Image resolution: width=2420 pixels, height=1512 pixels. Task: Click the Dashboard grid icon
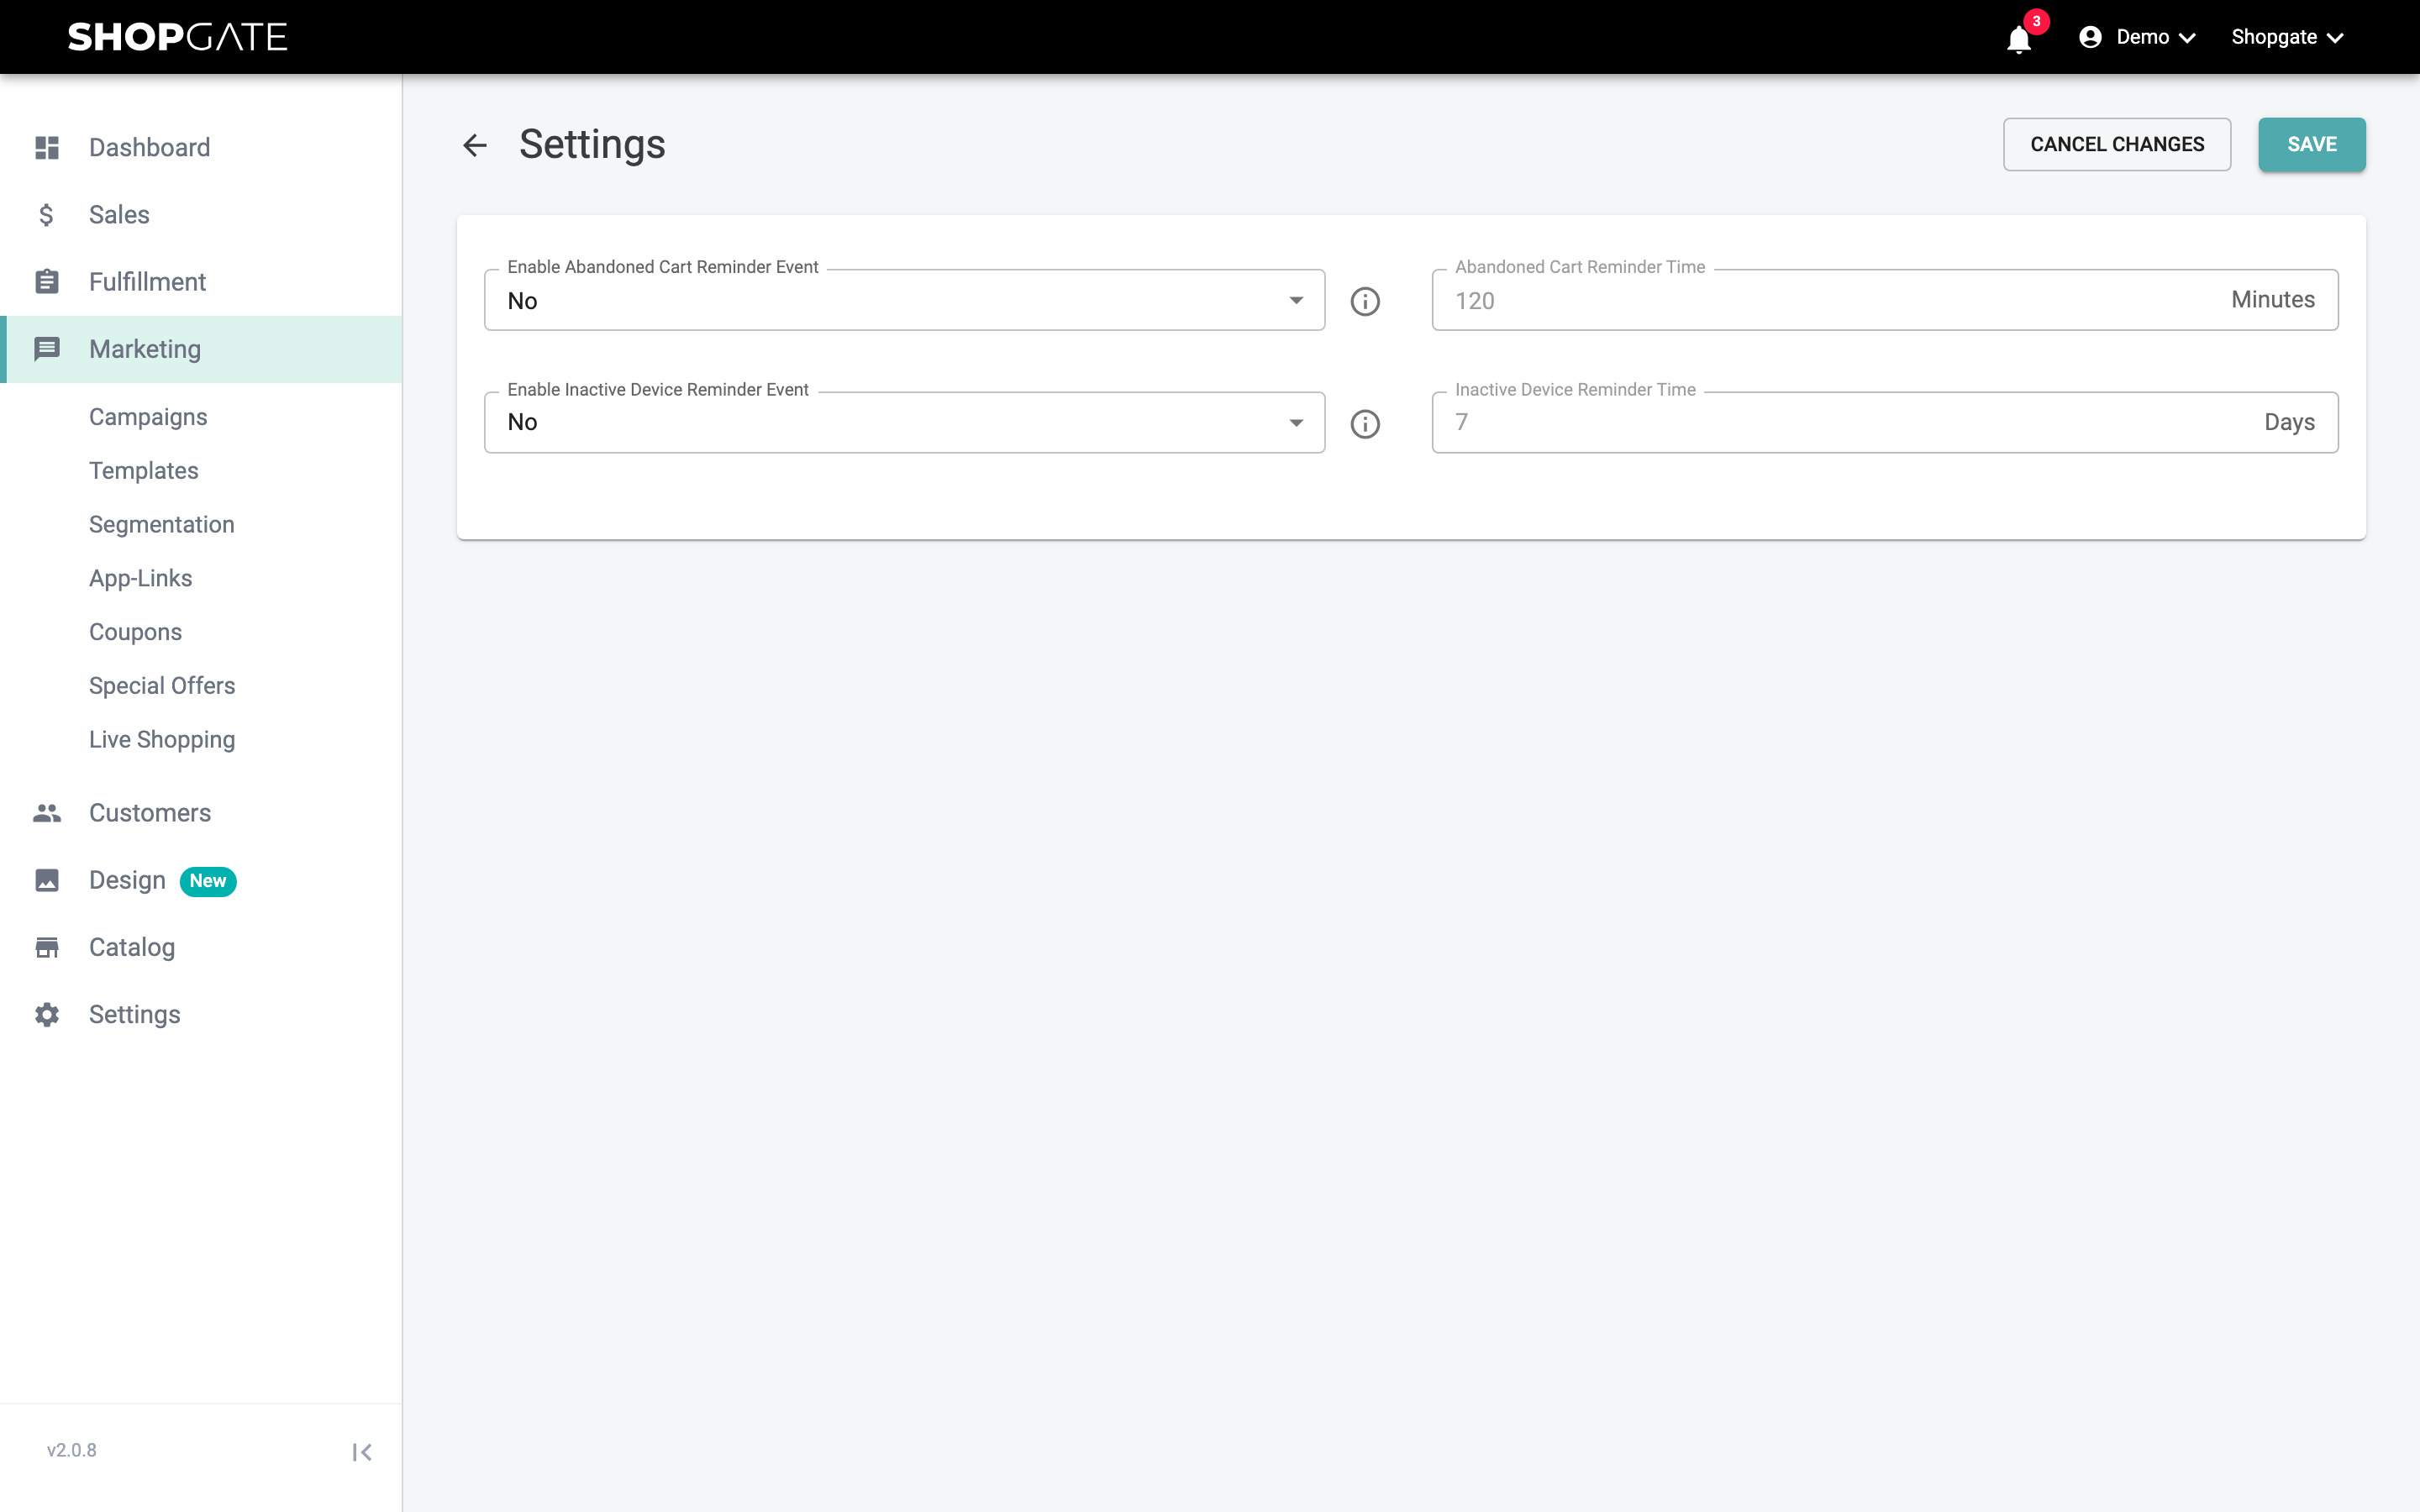click(47, 148)
